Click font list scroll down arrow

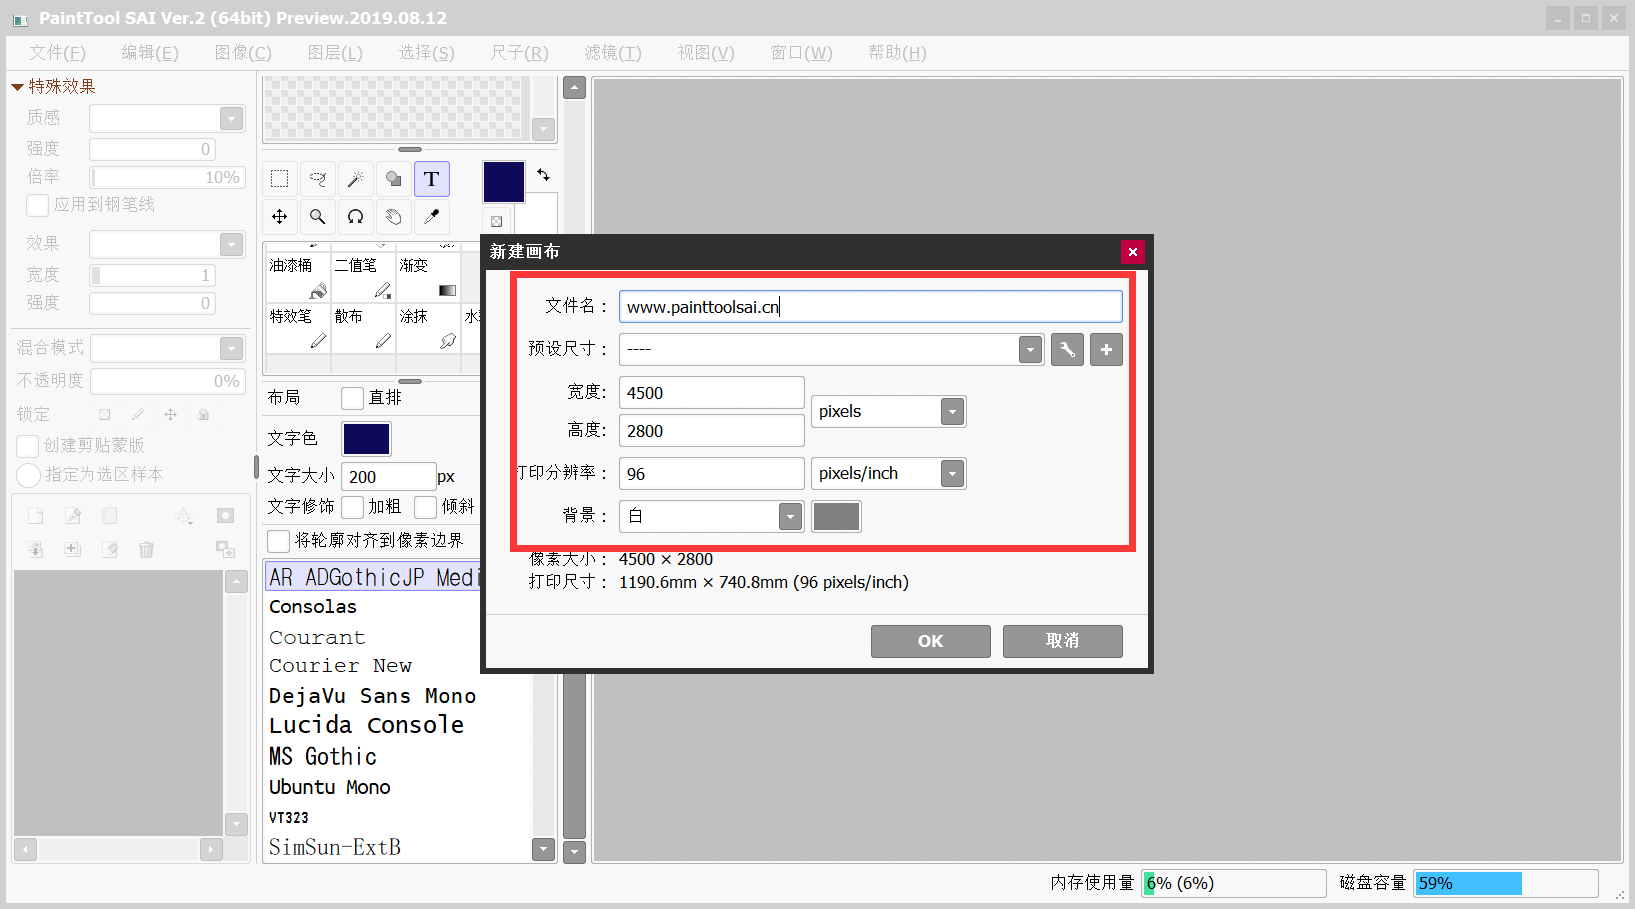543,849
